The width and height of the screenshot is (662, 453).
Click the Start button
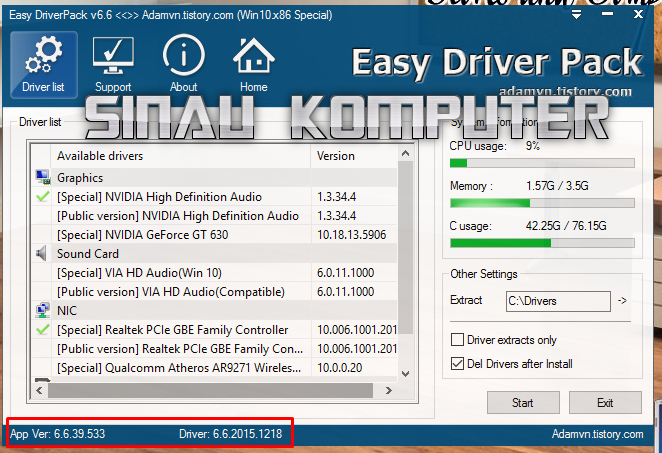[x=523, y=403]
